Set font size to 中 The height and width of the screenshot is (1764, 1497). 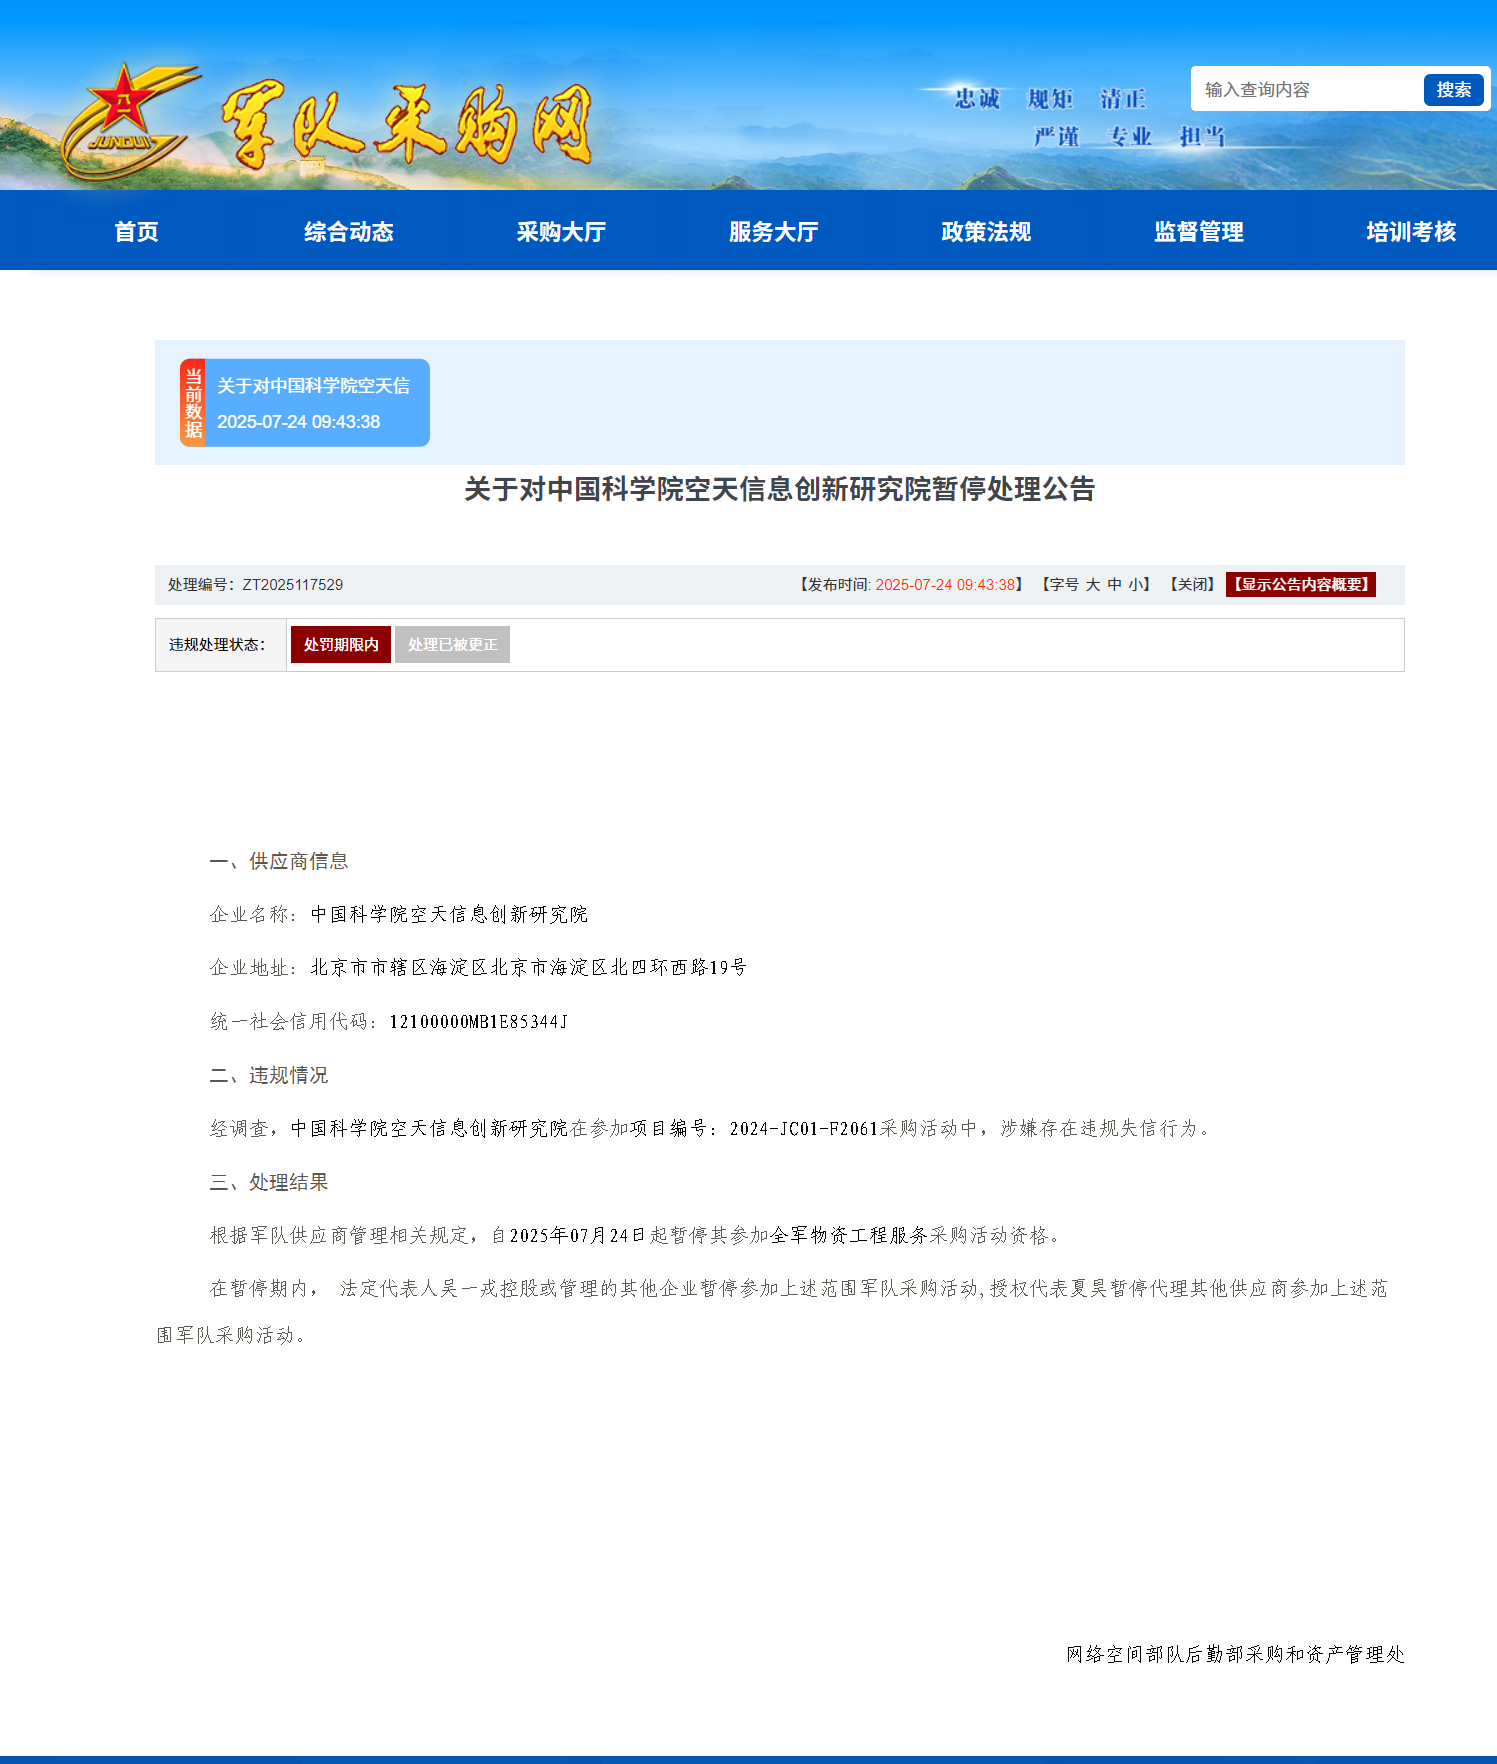(x=1115, y=585)
